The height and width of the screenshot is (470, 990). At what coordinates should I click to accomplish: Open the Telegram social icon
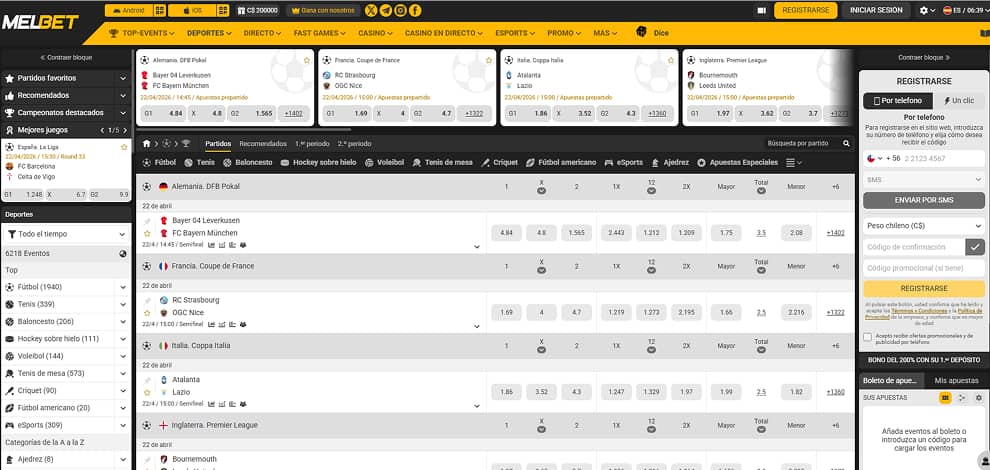pos(386,11)
